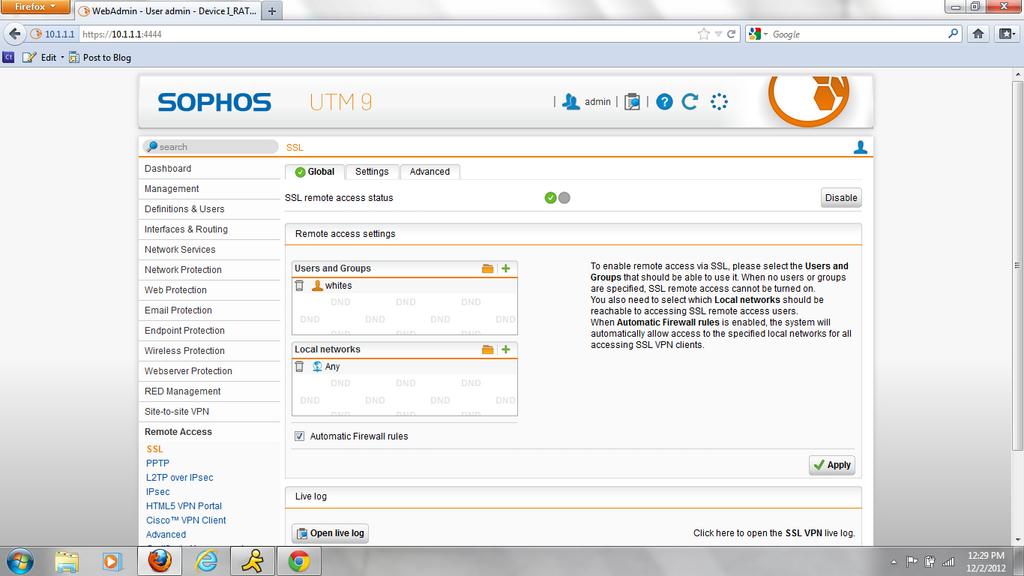Image resolution: width=1024 pixels, height=576 pixels.
Task: Expand the Network Protection menu section
Action: 183,270
